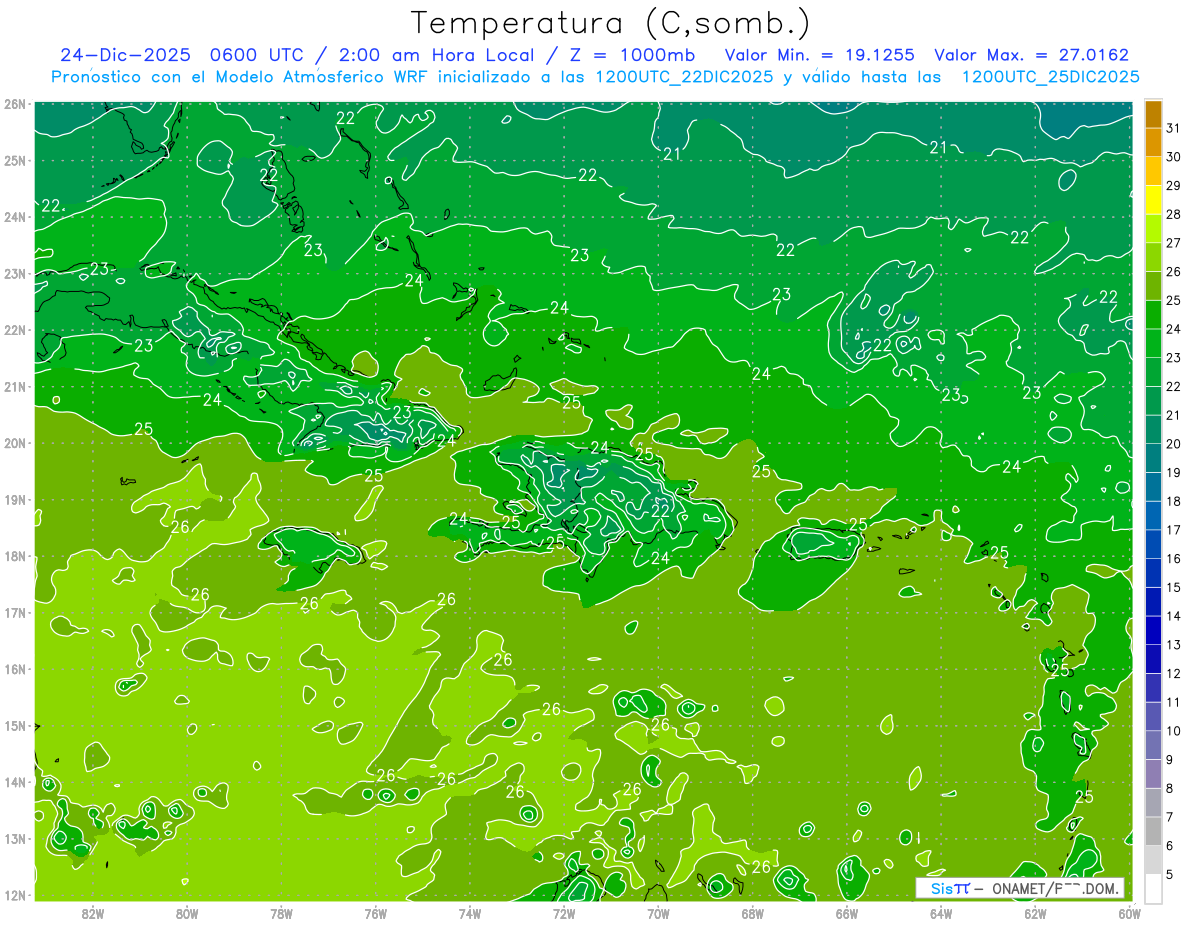Click "Valor Max. = 27.0162" text
This screenshot has width=1200, height=927.
[1031, 55]
